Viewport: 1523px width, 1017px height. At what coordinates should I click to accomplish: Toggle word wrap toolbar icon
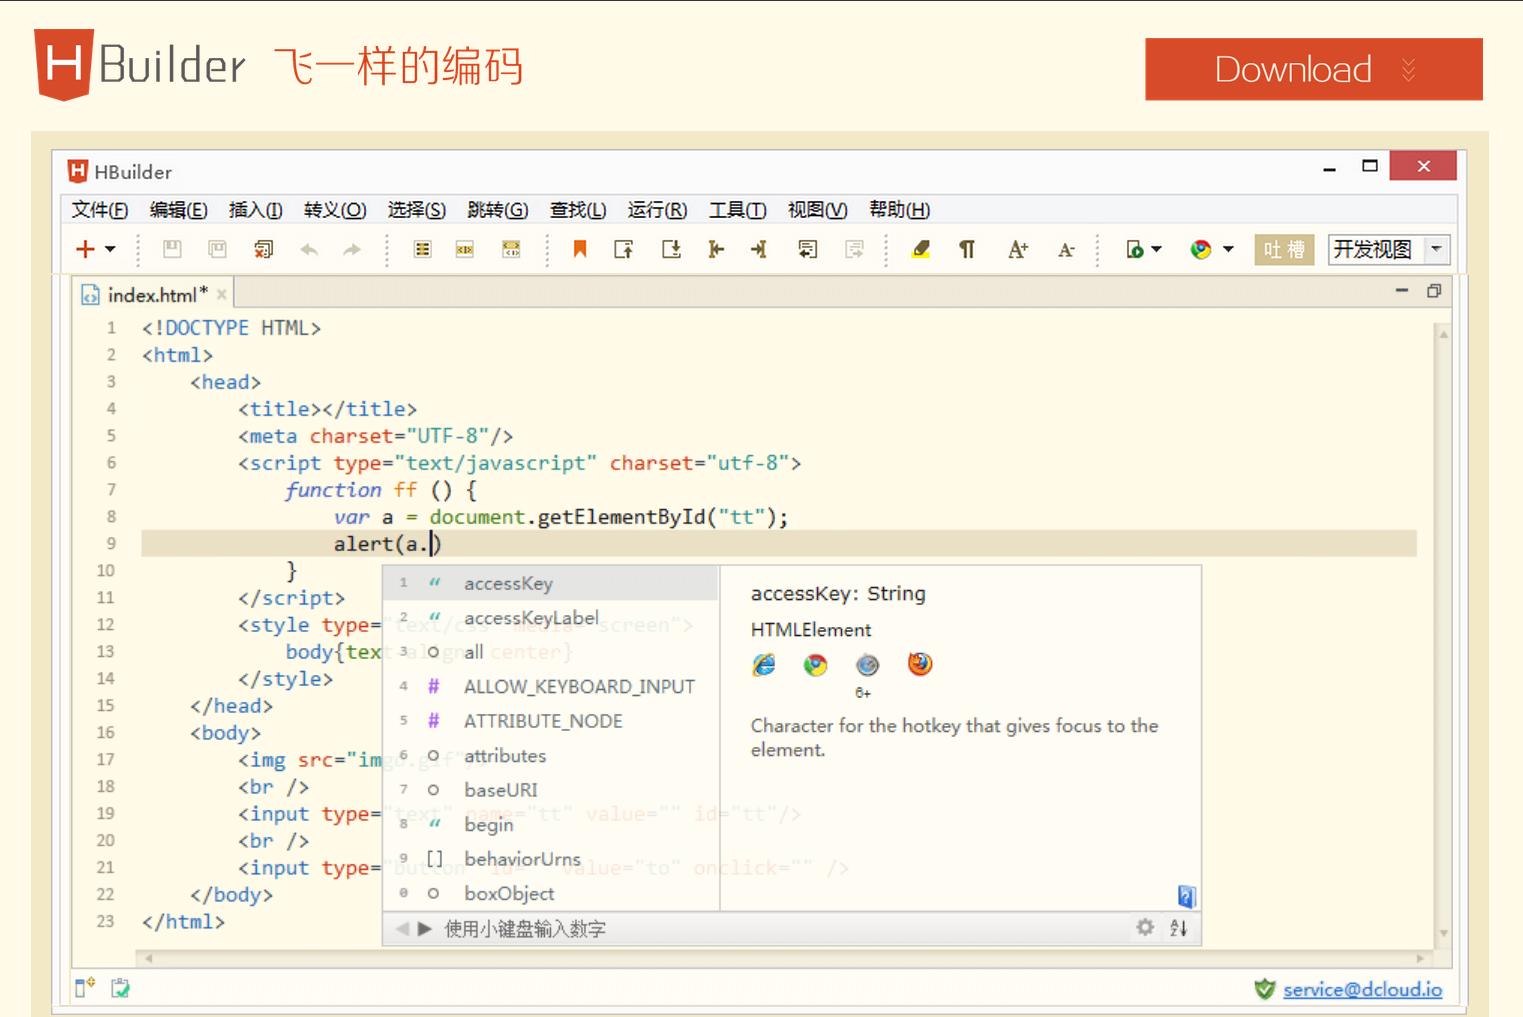point(807,249)
